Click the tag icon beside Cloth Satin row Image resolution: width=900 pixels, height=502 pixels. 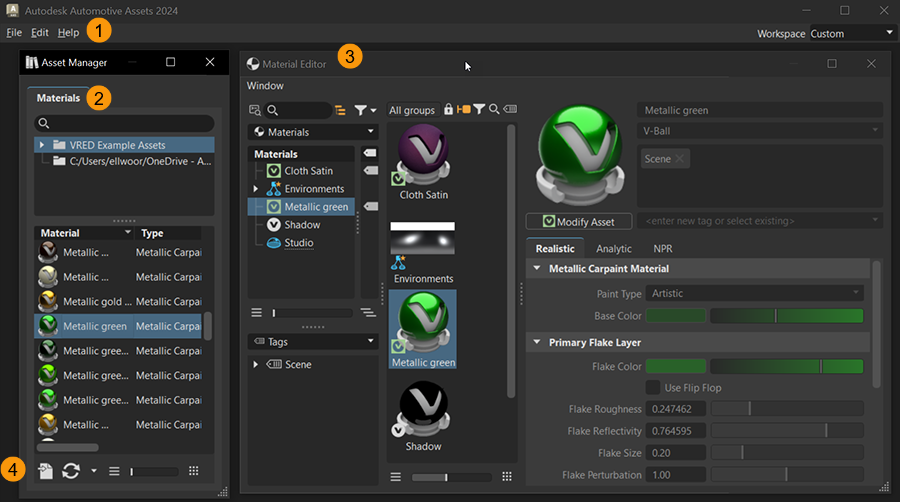coord(371,170)
